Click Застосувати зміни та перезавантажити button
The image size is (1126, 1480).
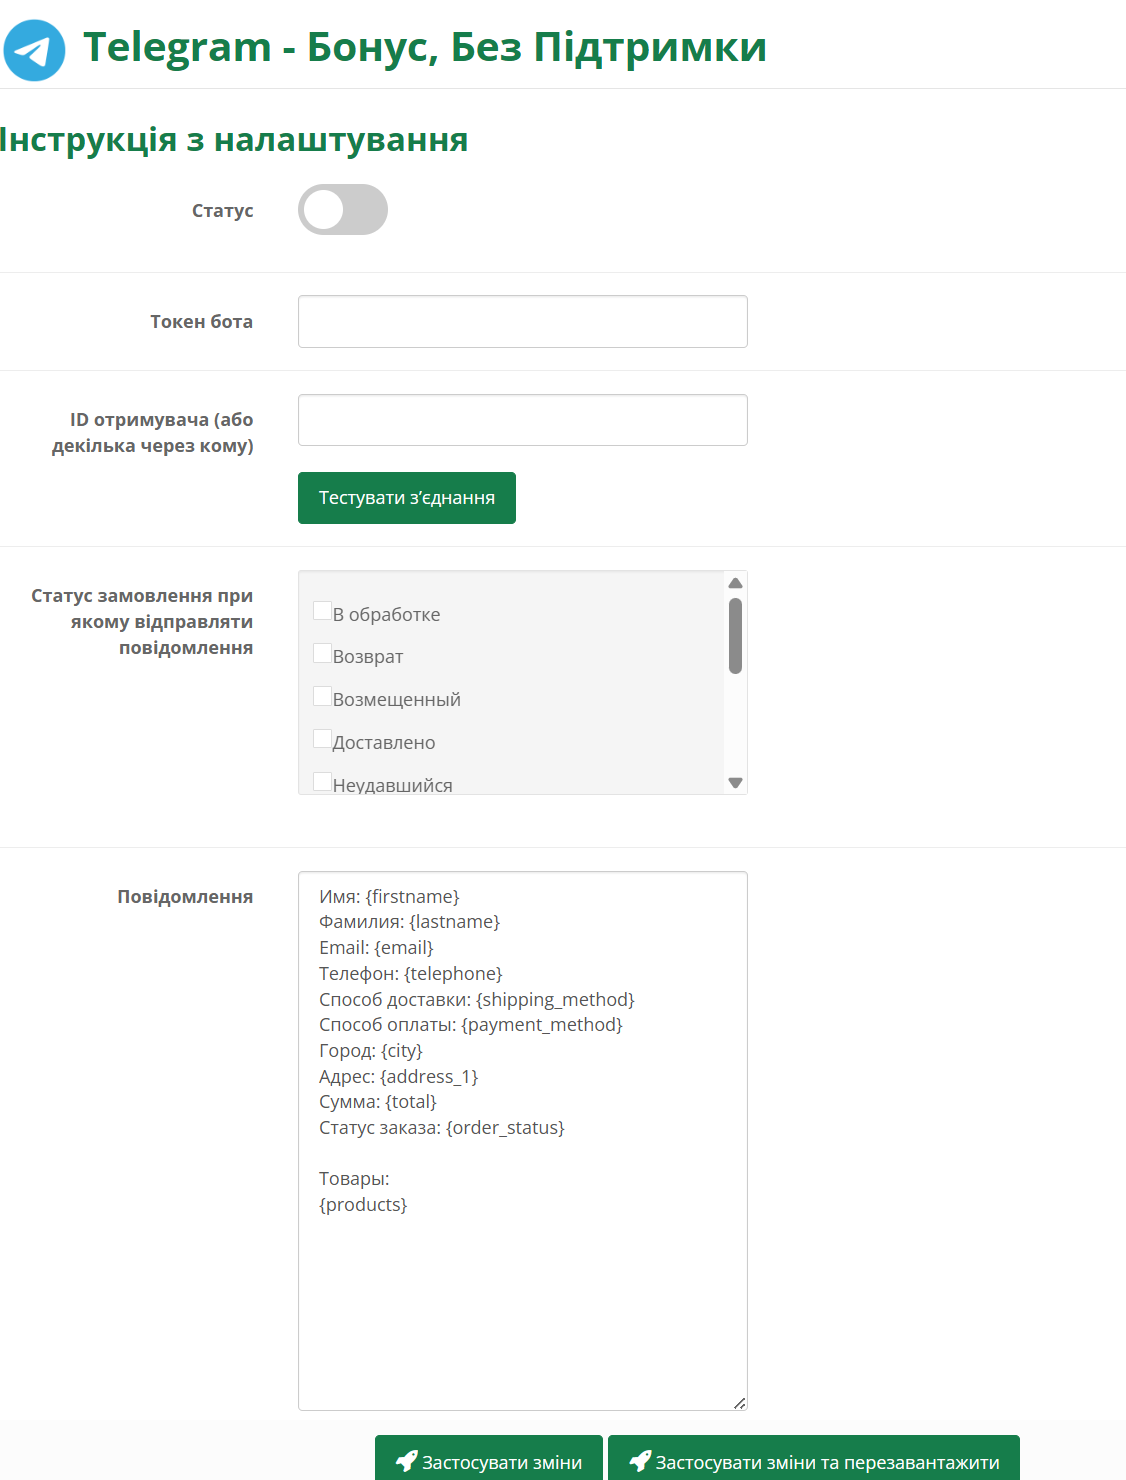point(814,1458)
